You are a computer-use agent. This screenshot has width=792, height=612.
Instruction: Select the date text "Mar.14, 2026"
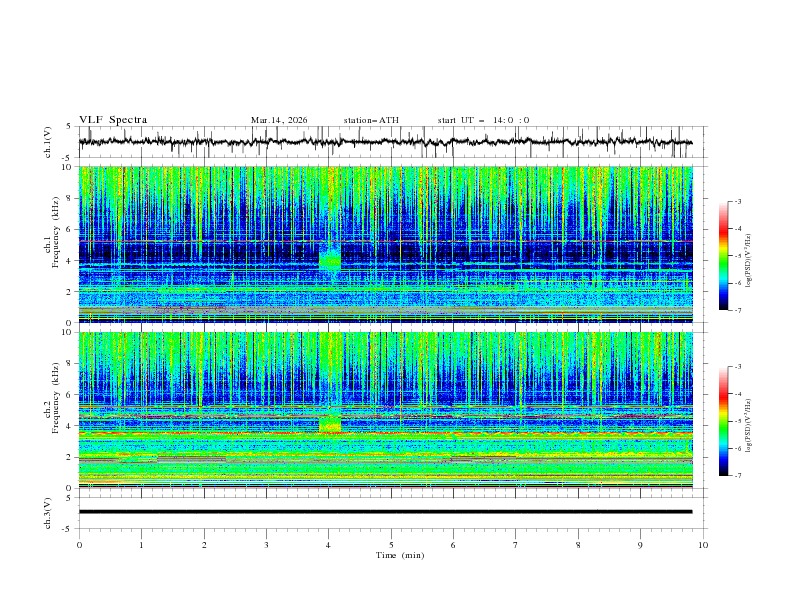click(x=279, y=120)
